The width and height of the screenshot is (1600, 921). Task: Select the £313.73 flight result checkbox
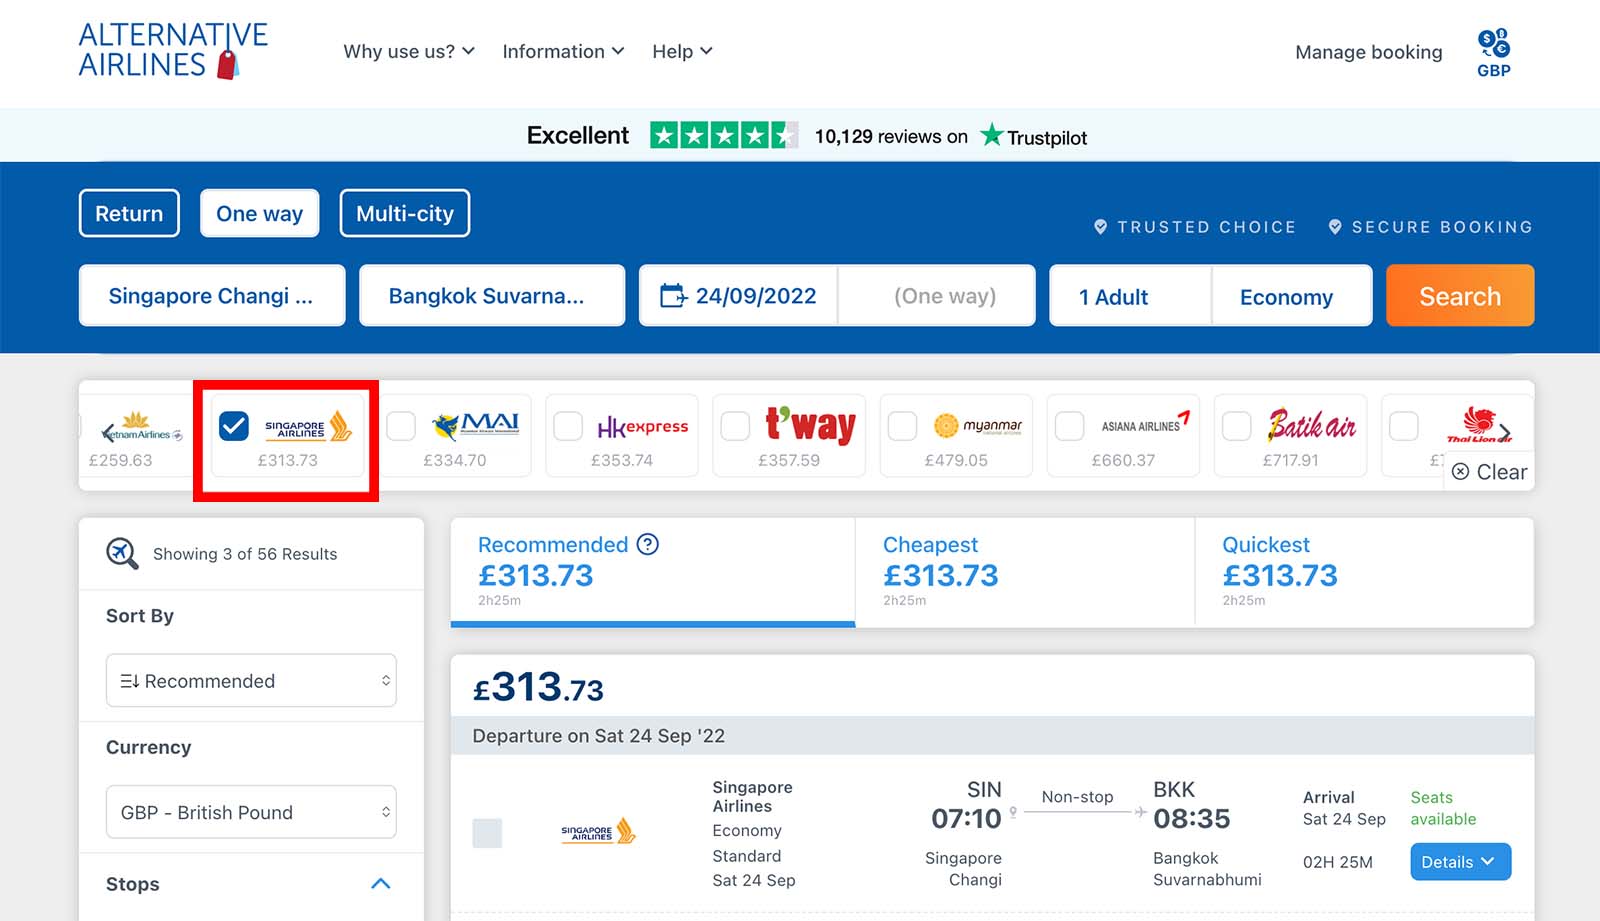[x=487, y=833]
